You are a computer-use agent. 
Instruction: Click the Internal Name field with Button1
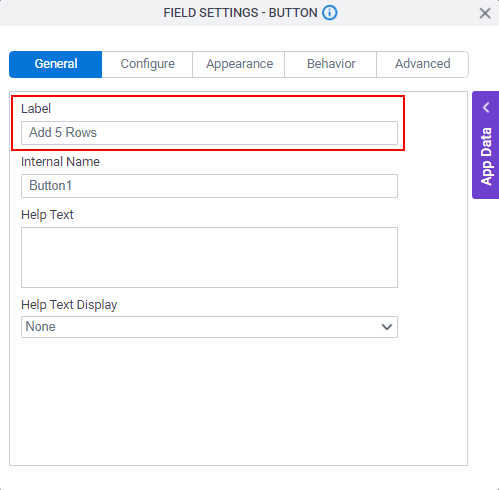point(209,186)
